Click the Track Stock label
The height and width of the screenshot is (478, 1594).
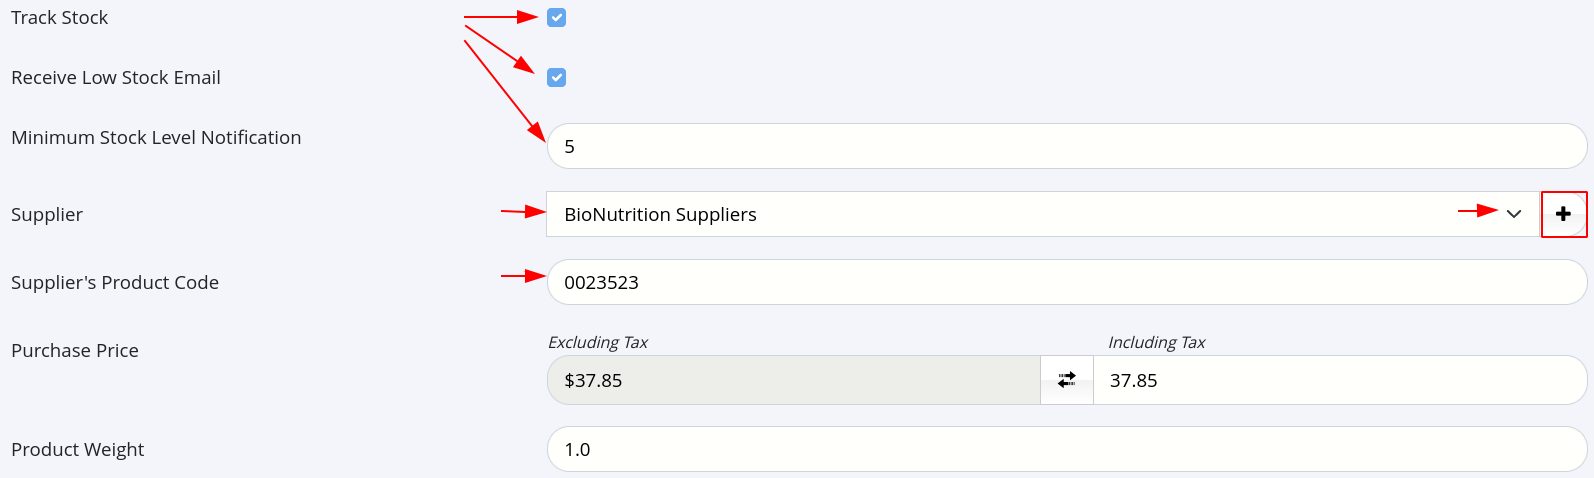click(x=59, y=17)
